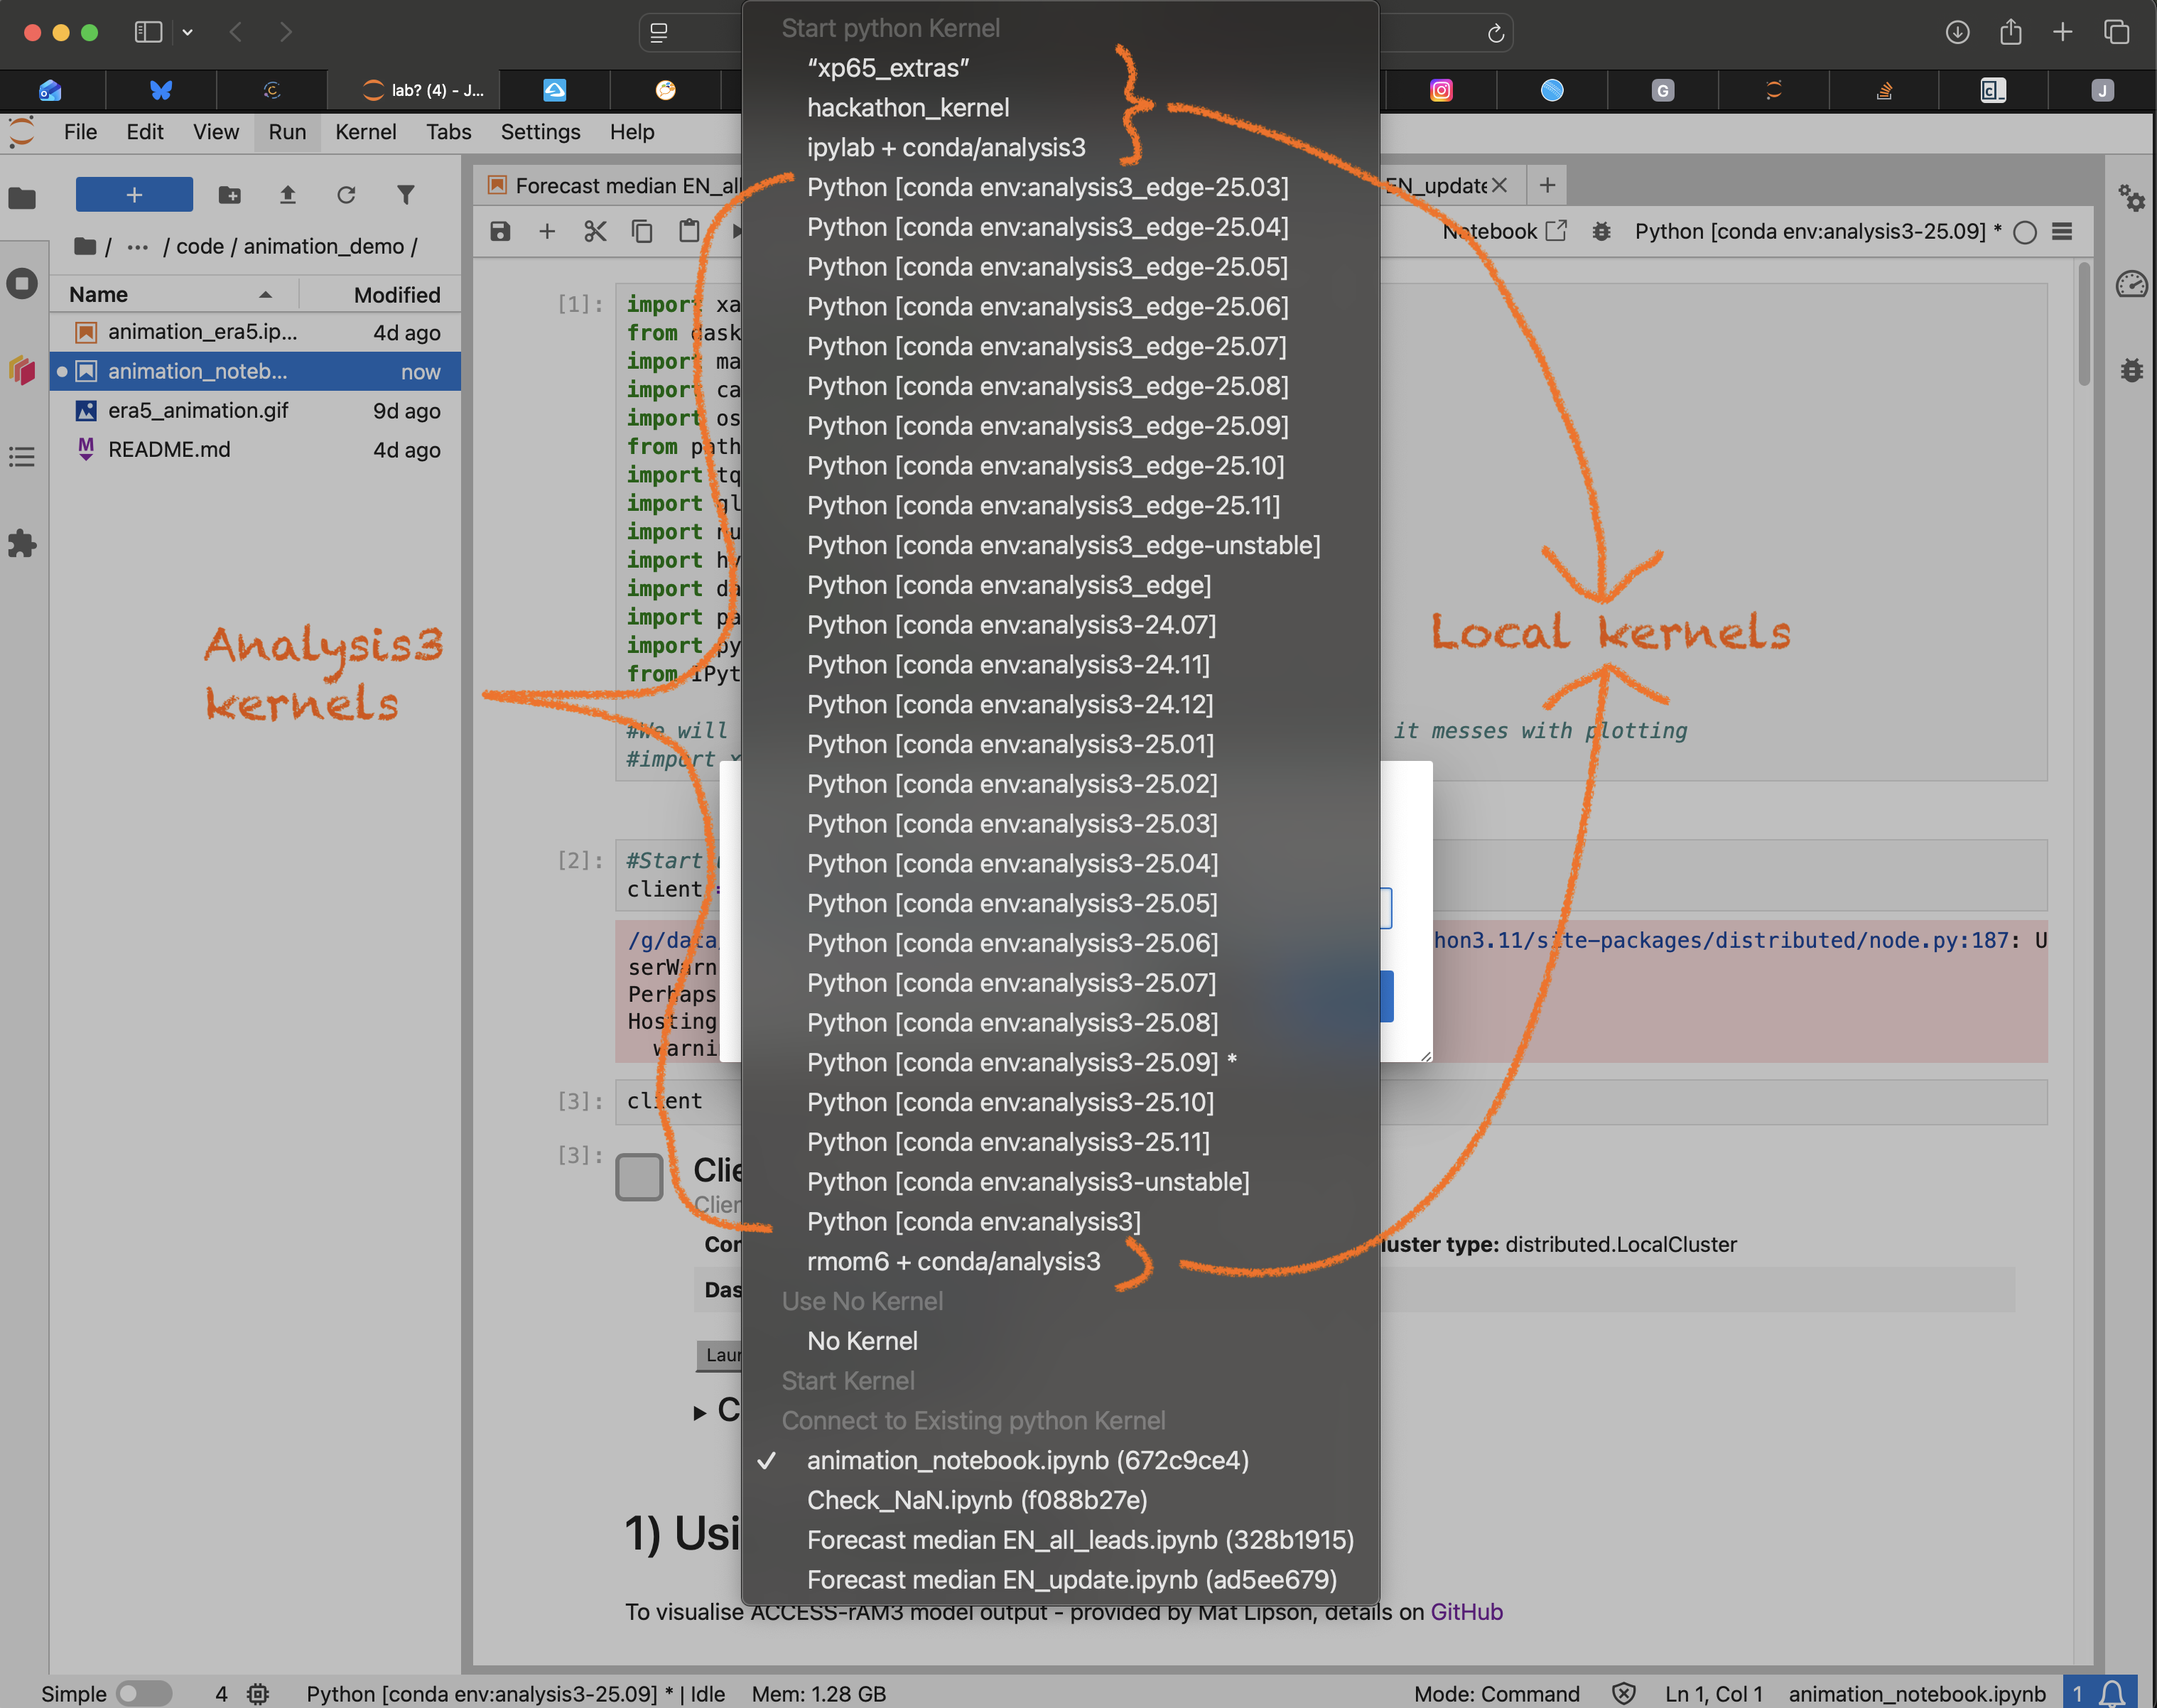Choose No Kernel from the list
Viewport: 2157px width, 1708px height.
coord(862,1341)
